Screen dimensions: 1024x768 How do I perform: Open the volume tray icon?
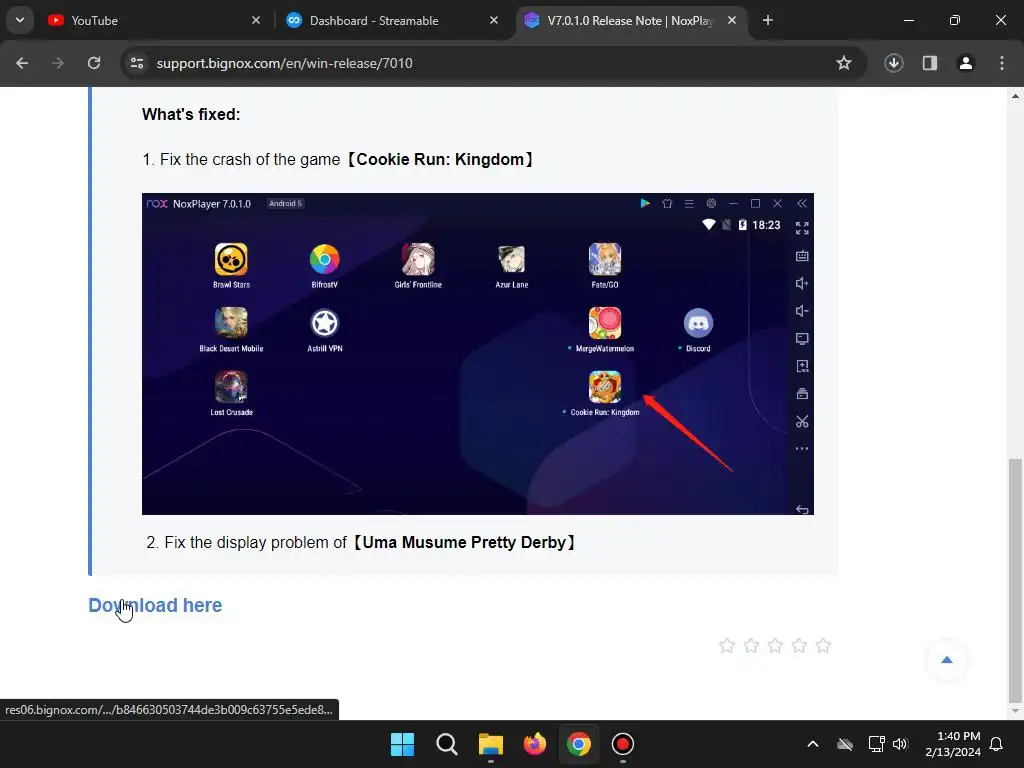pyautogui.click(x=901, y=744)
